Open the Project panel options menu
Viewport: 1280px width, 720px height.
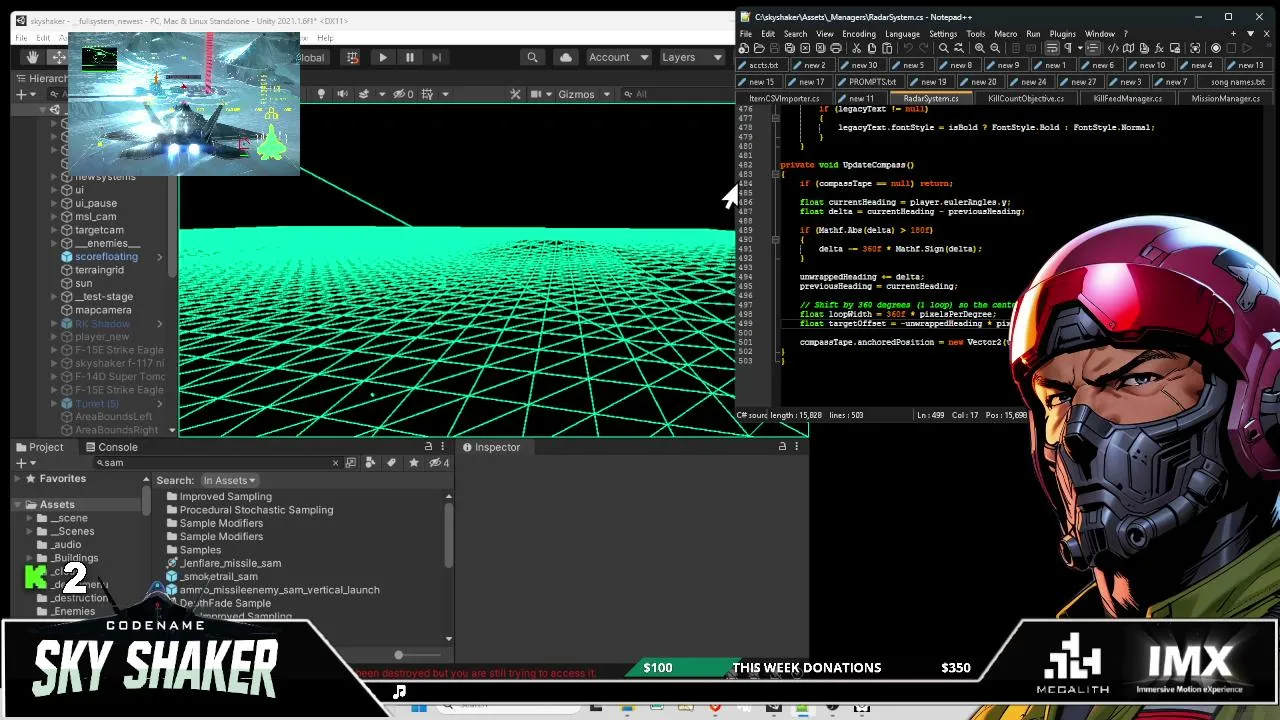(442, 447)
